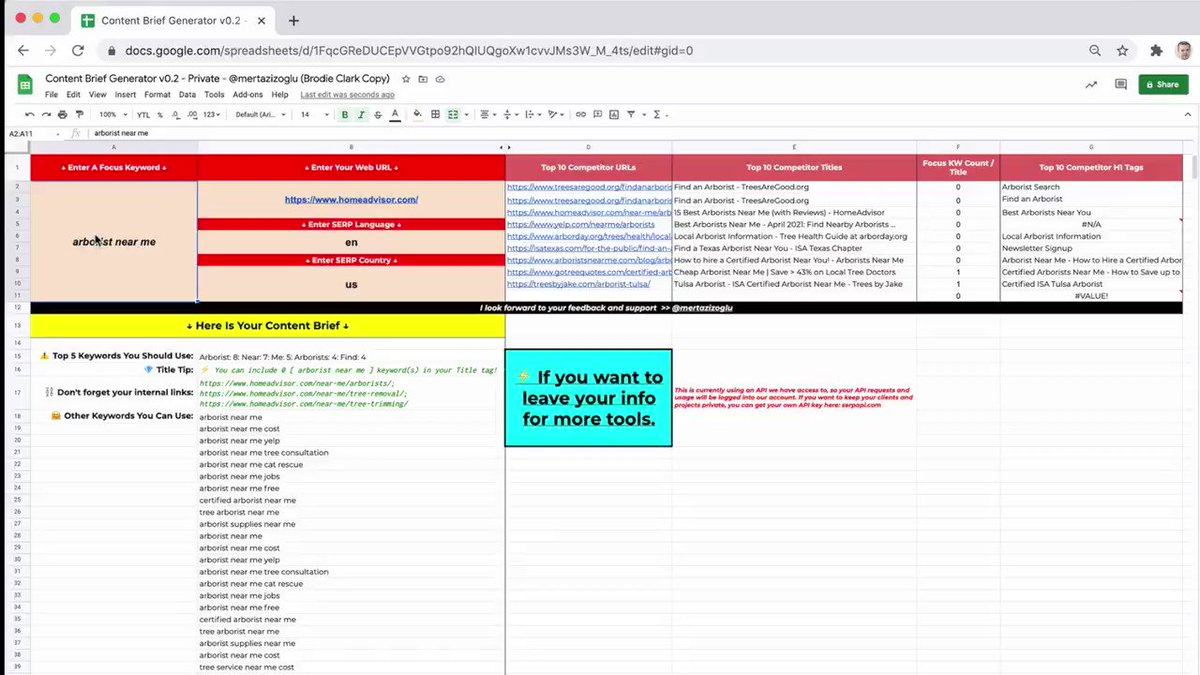Screen dimensions: 1200x675
Task: Open the File menu
Action: (51, 95)
